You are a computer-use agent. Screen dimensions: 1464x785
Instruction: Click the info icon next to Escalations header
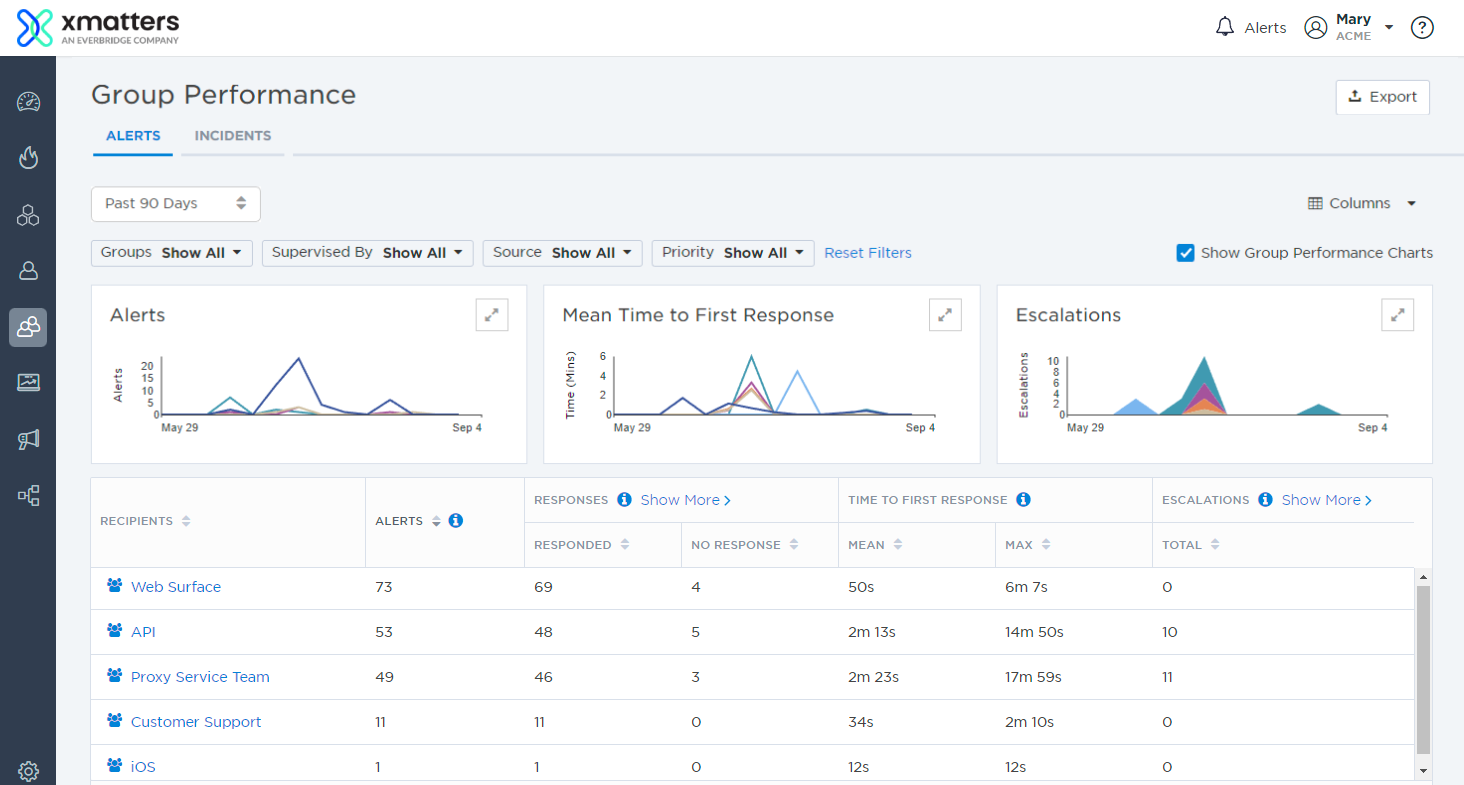coord(1265,499)
